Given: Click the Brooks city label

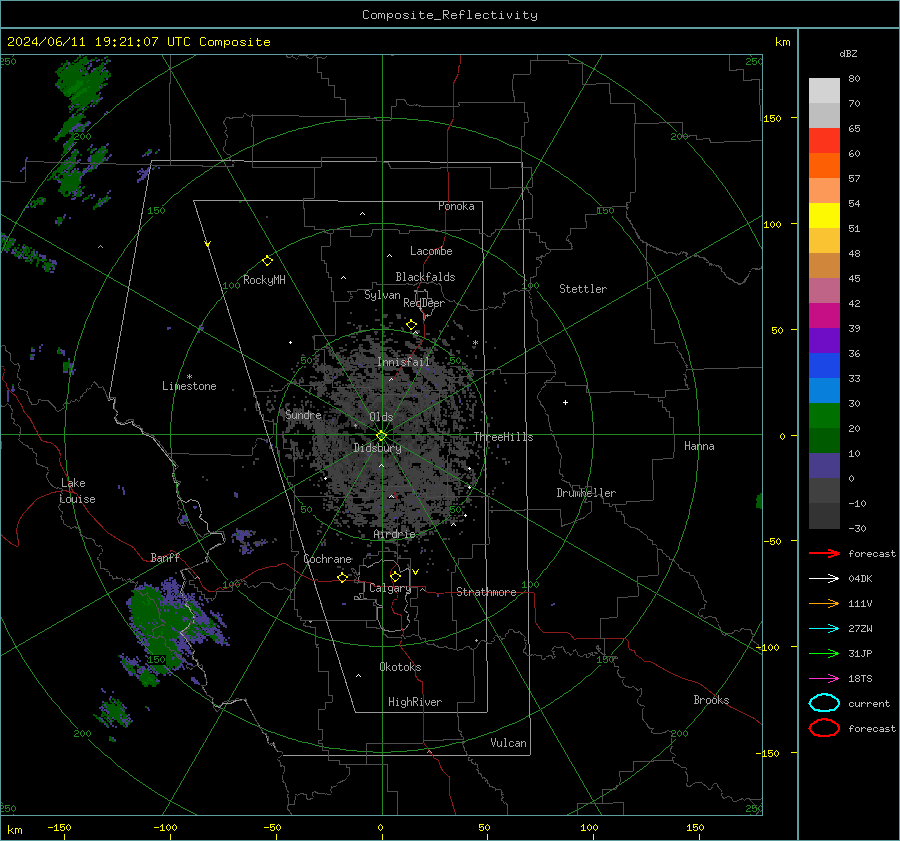Looking at the screenshot, I should click(711, 700).
